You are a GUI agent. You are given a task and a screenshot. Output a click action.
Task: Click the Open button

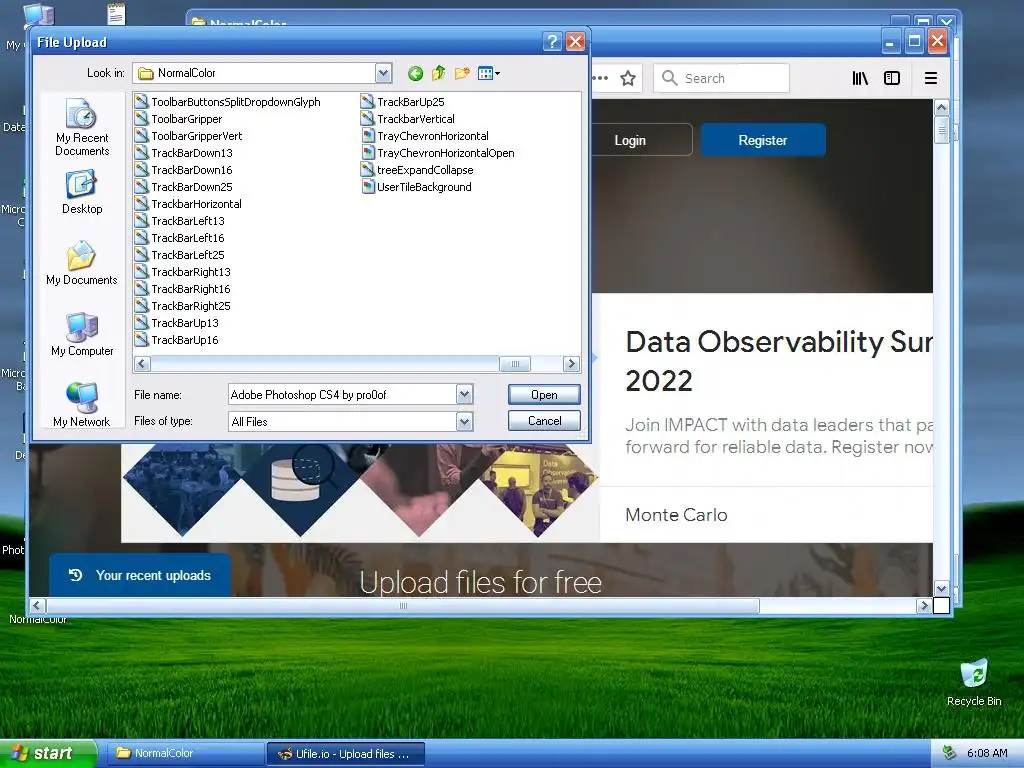point(544,394)
